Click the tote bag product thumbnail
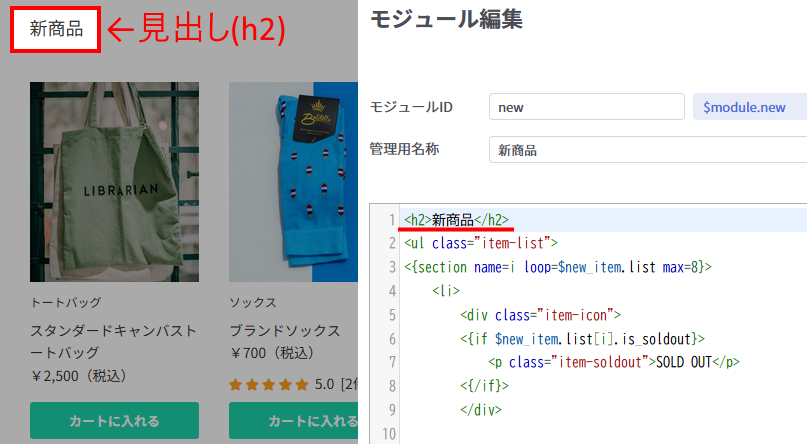807x444 pixels. point(114,182)
